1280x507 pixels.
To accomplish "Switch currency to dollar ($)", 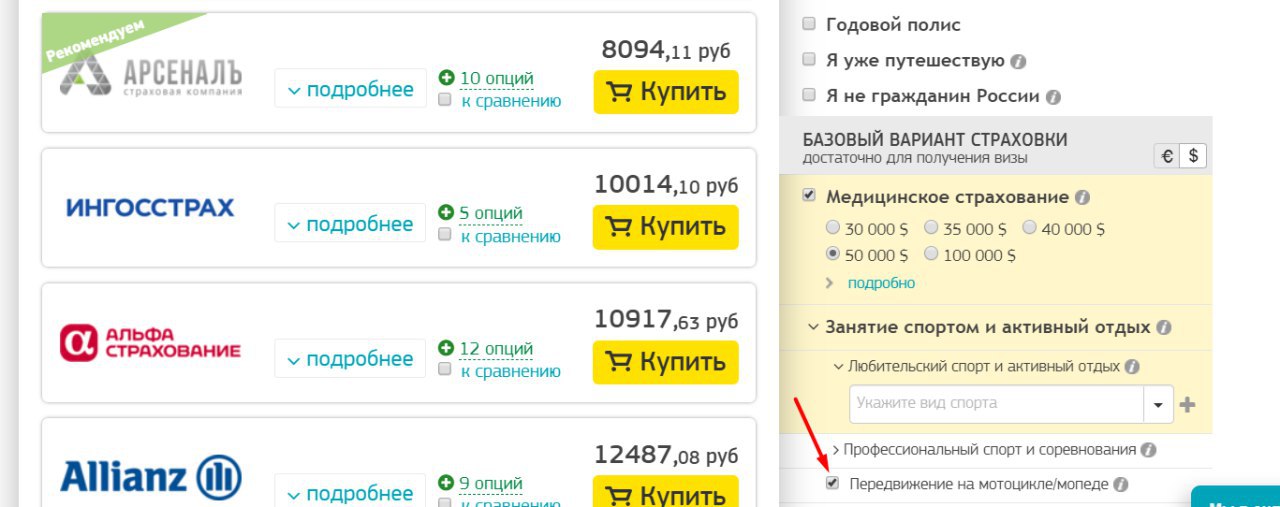I will (x=1193, y=157).
